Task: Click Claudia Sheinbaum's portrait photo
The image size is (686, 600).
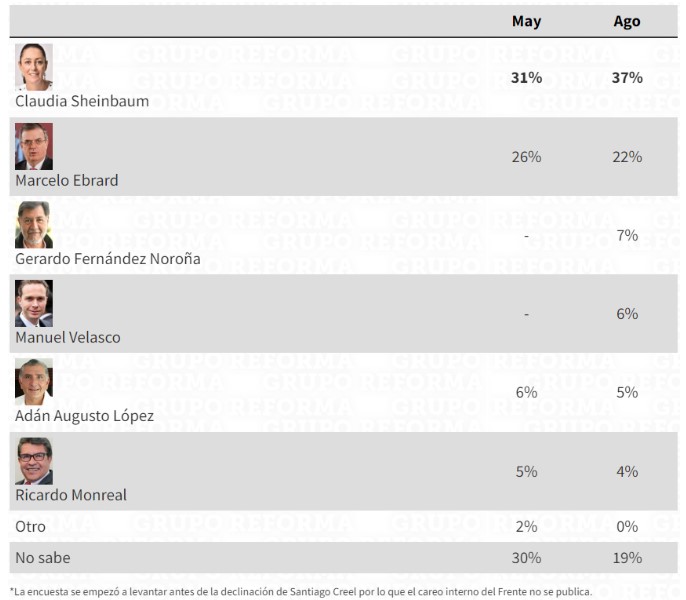Action: 34,67
